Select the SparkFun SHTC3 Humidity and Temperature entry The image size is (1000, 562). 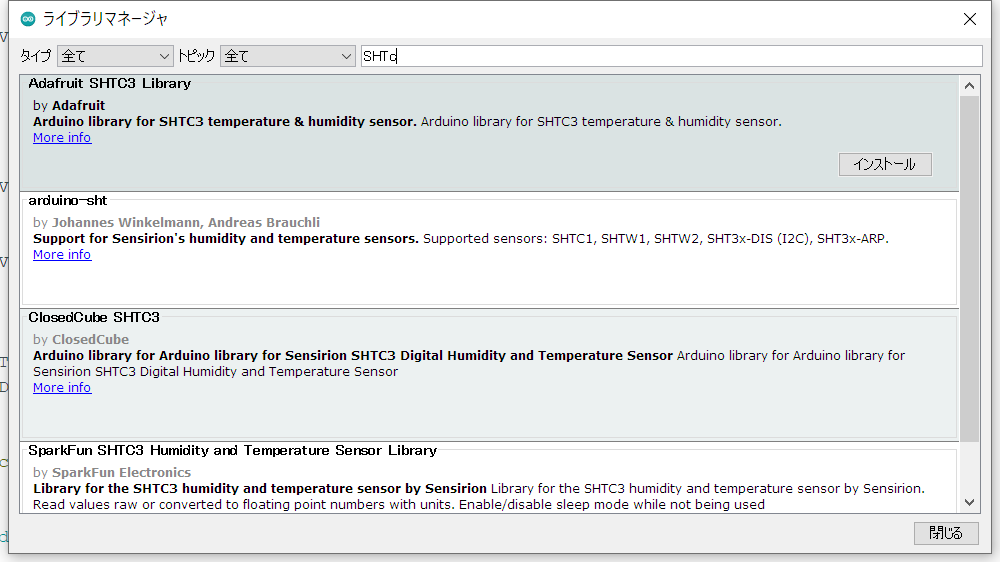click(x=232, y=451)
